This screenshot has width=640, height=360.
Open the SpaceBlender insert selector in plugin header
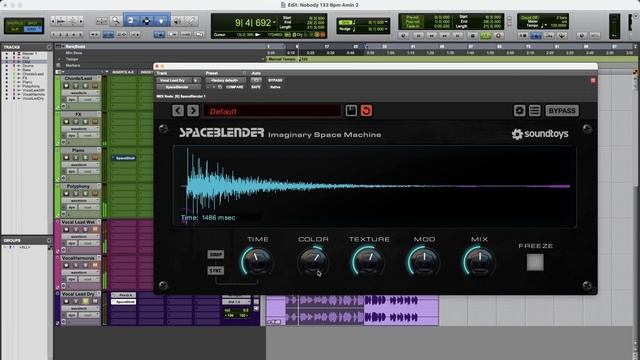click(x=178, y=87)
